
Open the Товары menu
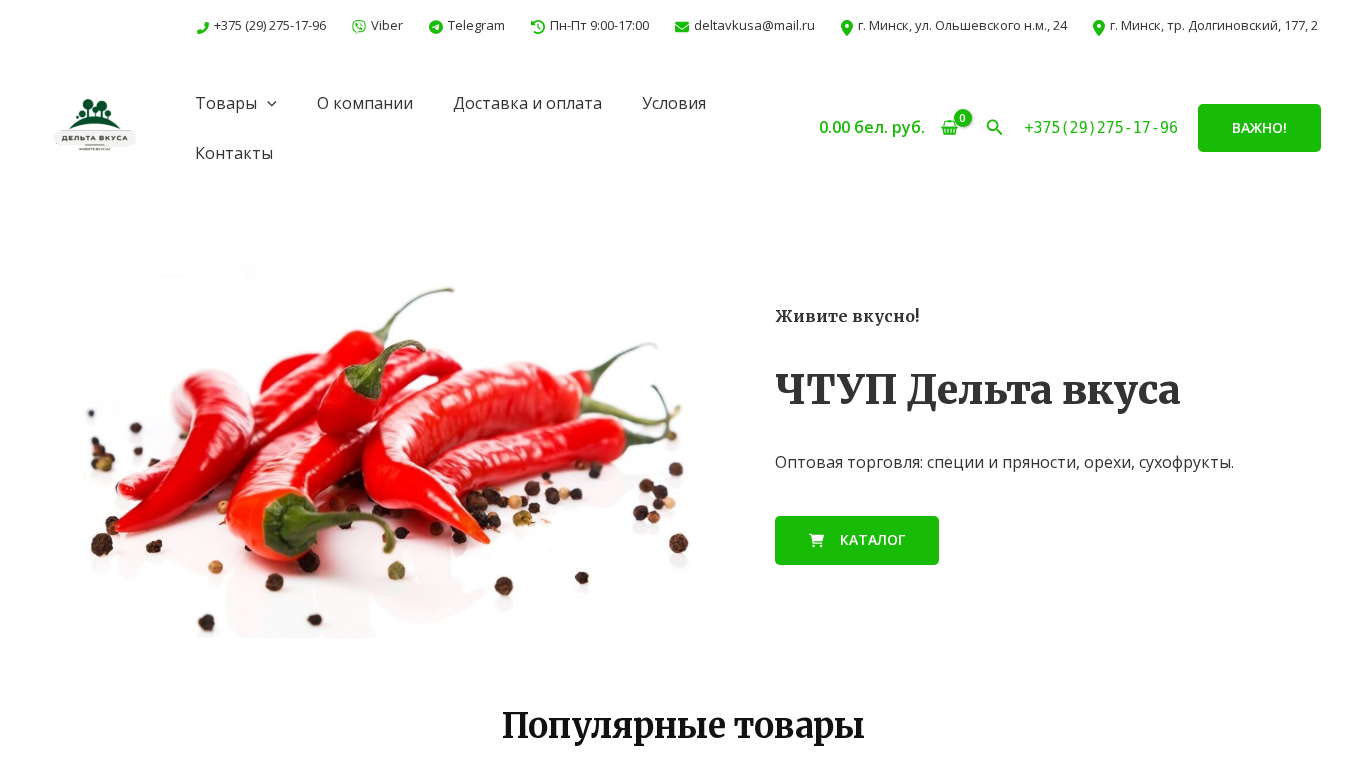[x=226, y=103]
